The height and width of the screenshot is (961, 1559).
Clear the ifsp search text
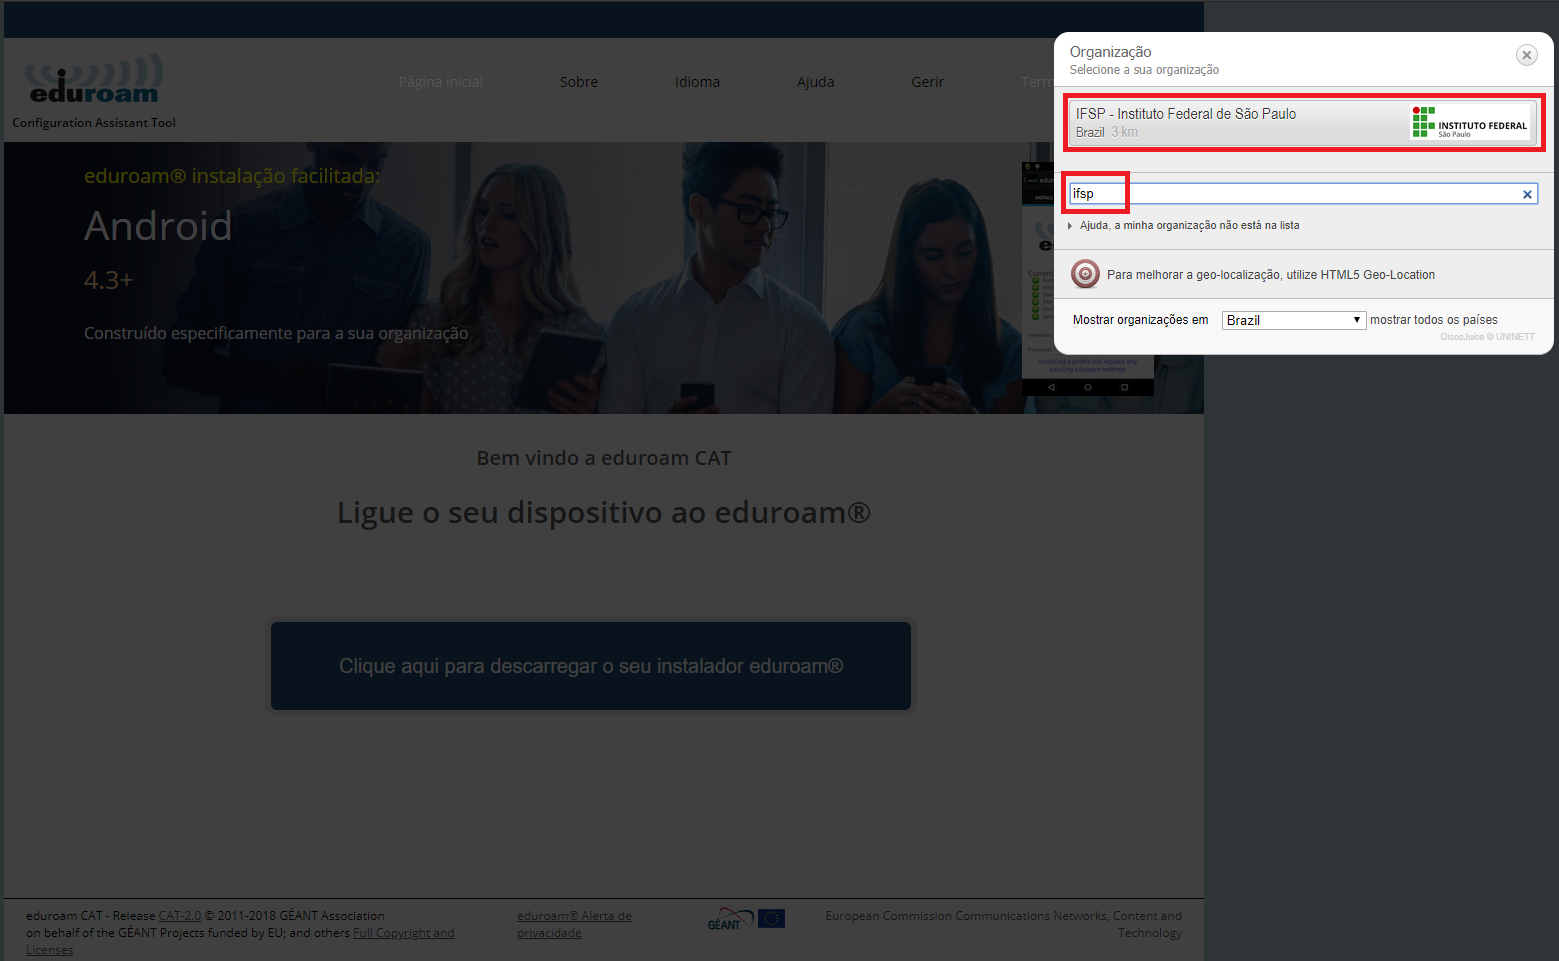(x=1527, y=194)
